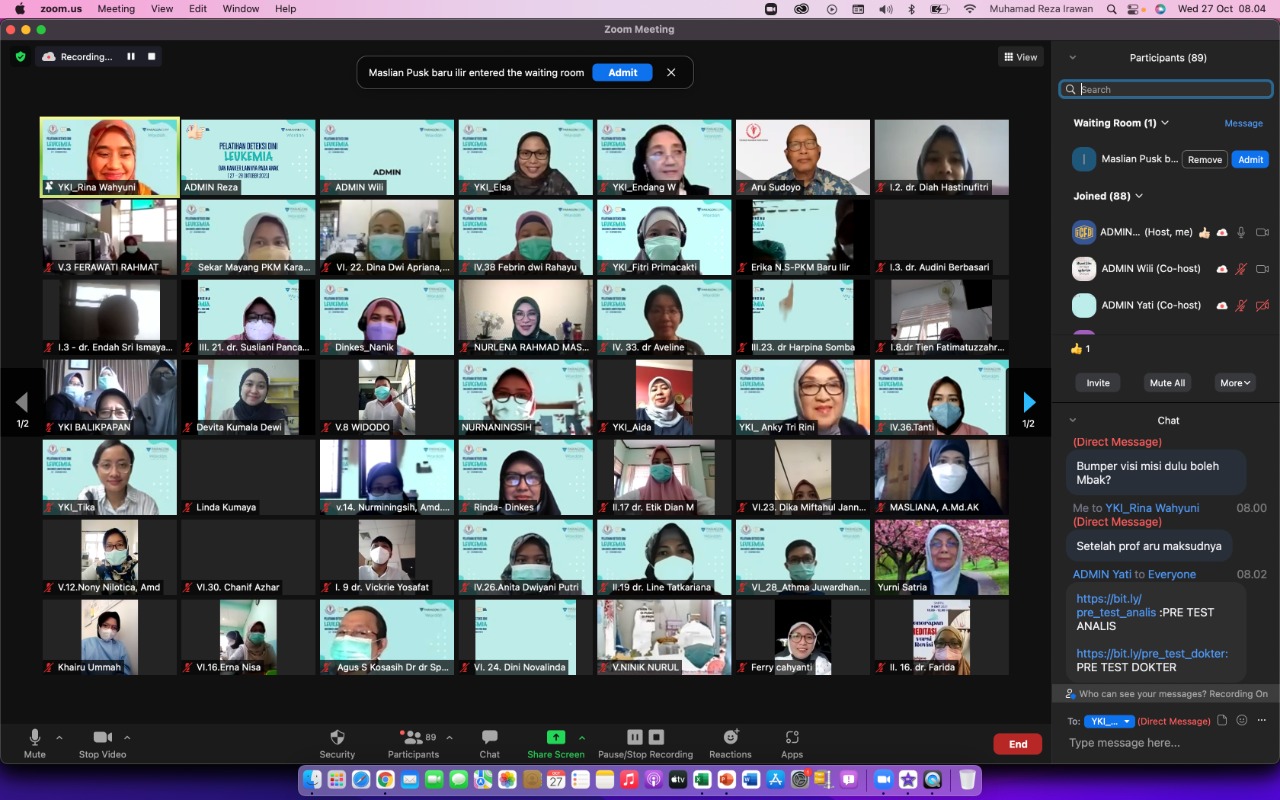This screenshot has height=800, width=1280.
Task: Go to next page of video gallery
Action: click(1029, 403)
